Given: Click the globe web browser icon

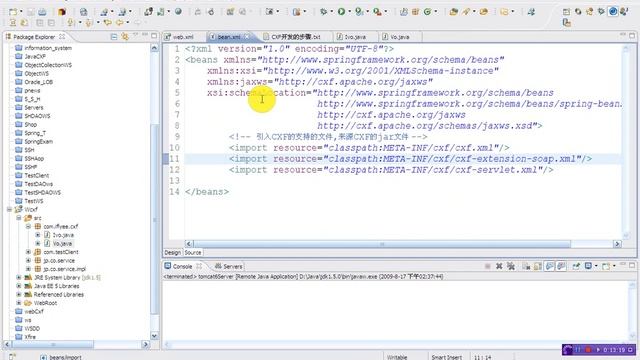Looking at the screenshot, I should click(178, 12).
